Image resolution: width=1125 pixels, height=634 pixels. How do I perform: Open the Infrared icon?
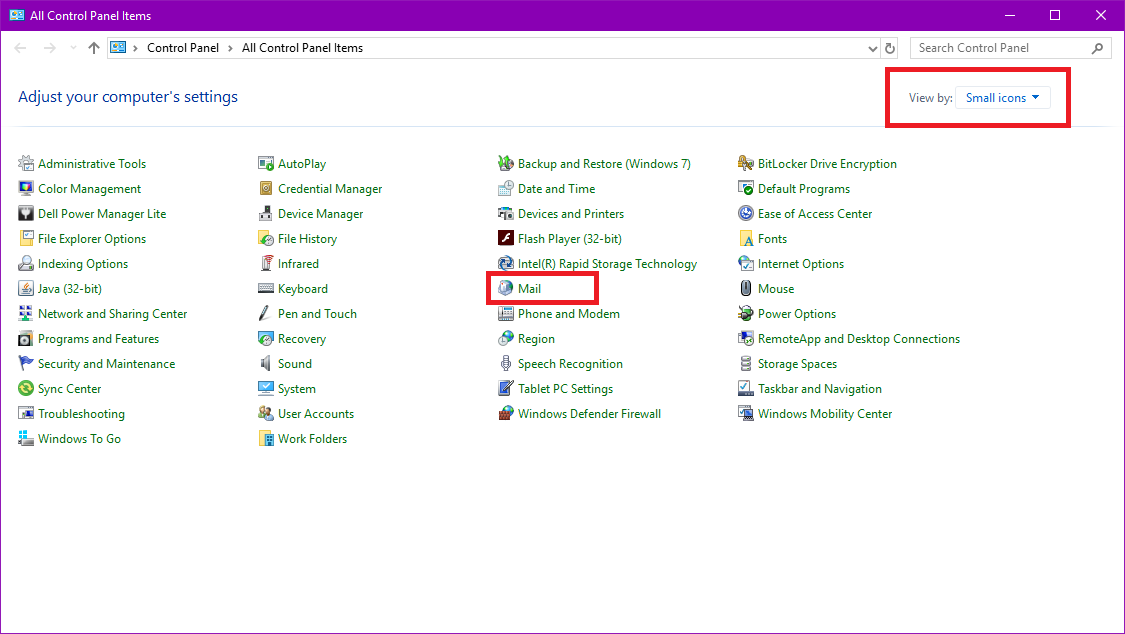pyautogui.click(x=266, y=264)
